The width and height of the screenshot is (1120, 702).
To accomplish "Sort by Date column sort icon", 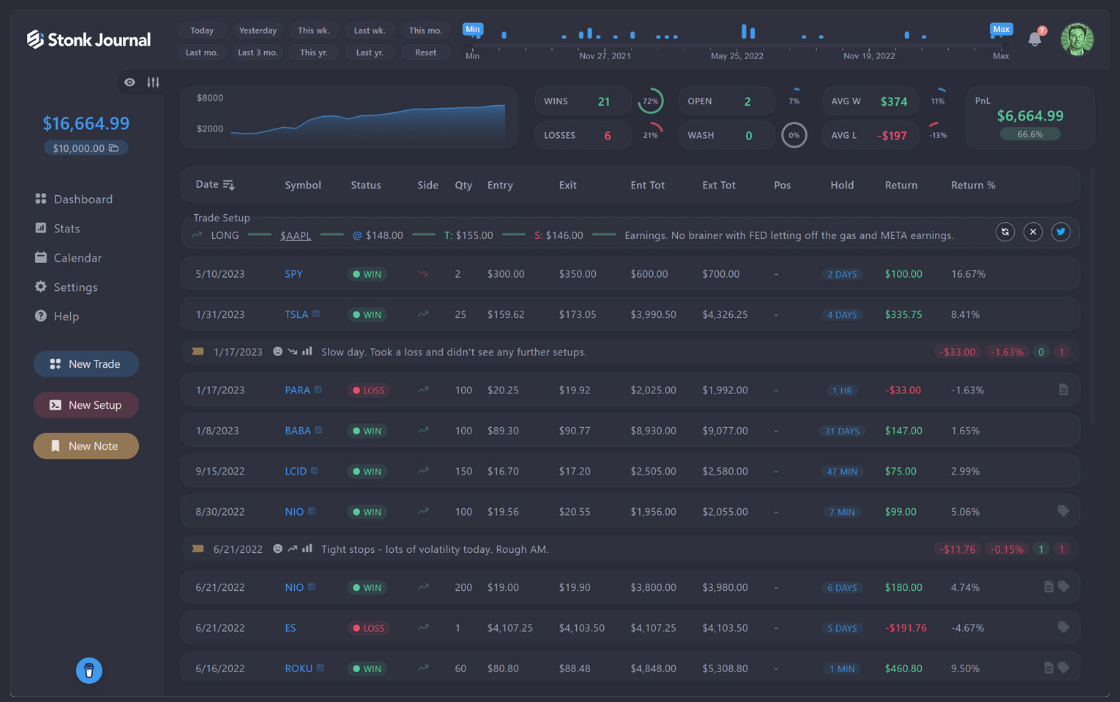I will [229, 185].
